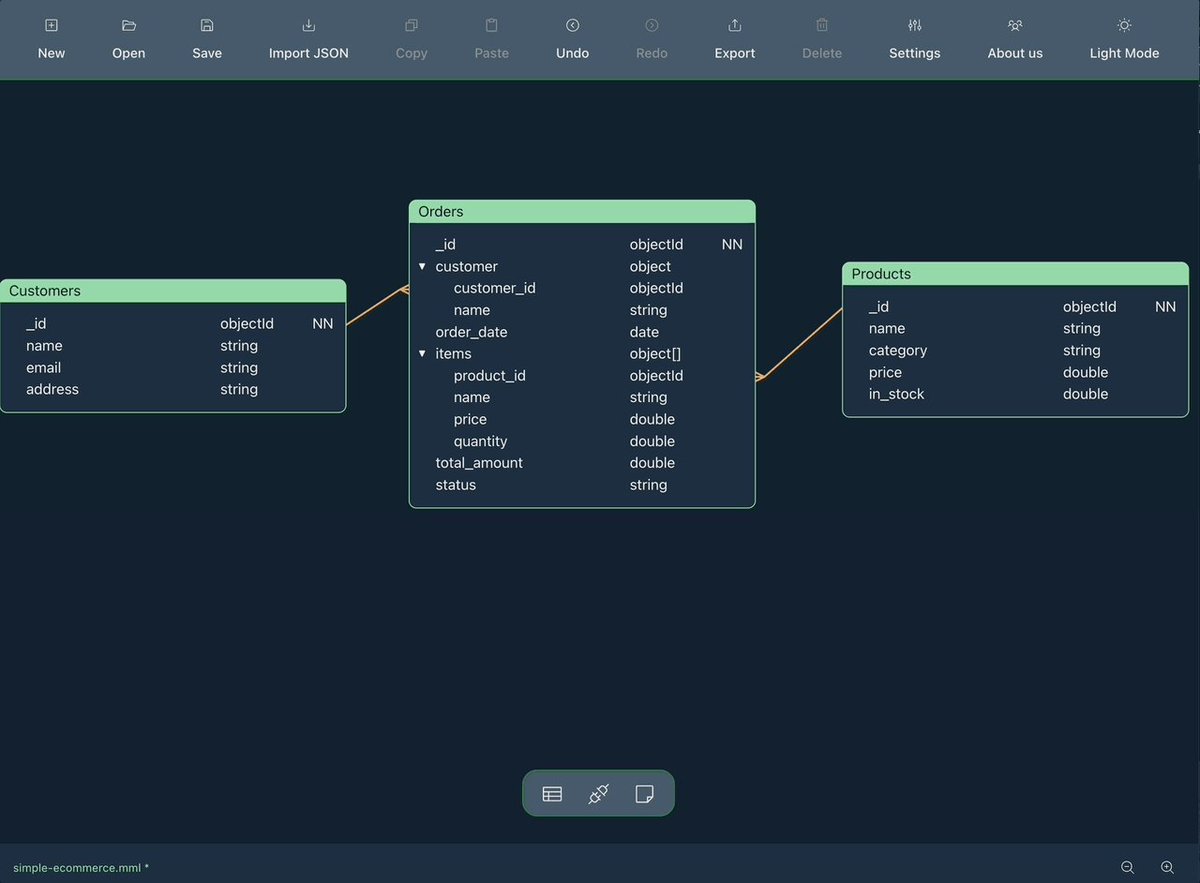1200x883 pixels.
Task: Click the Delete trash icon
Action: pyautogui.click(x=822, y=25)
